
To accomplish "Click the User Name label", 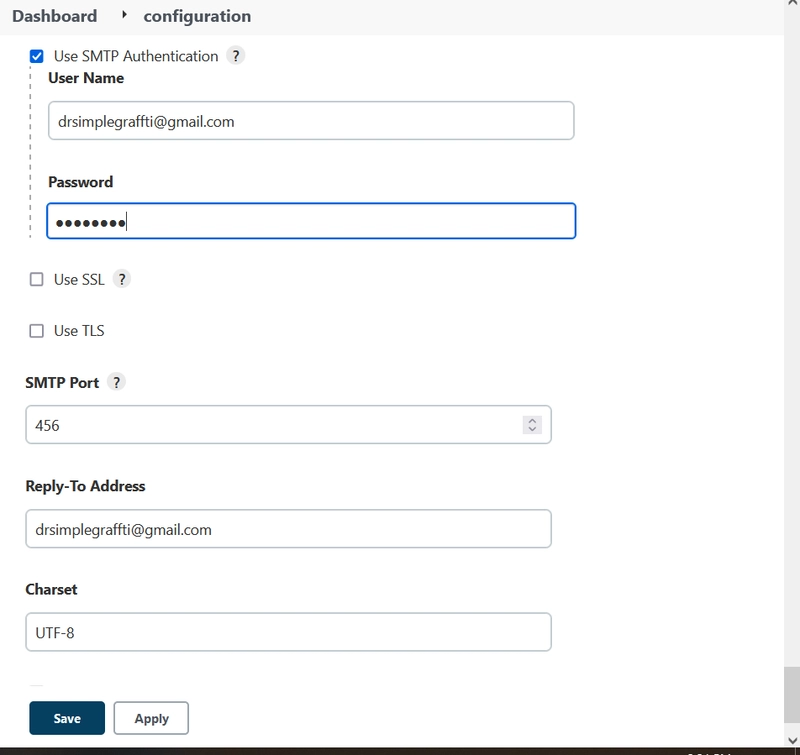I will [x=86, y=78].
